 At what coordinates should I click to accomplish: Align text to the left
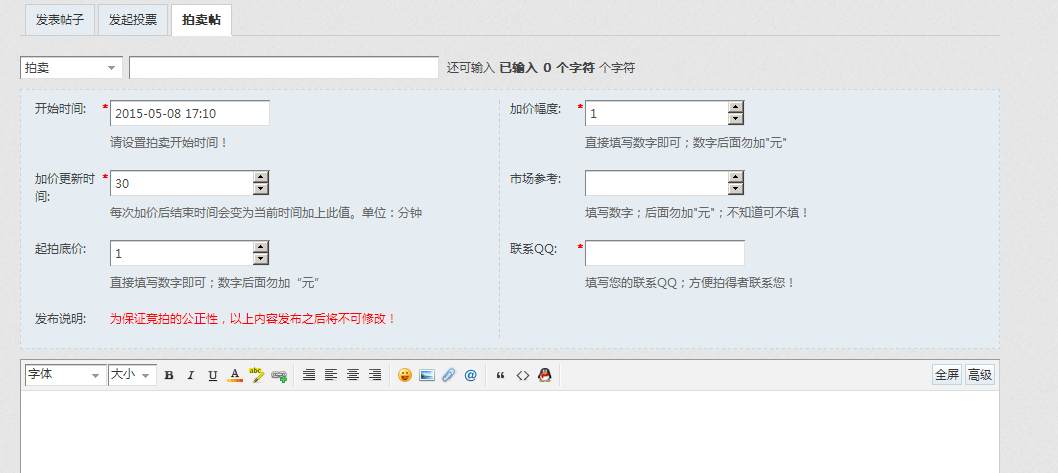pos(331,375)
